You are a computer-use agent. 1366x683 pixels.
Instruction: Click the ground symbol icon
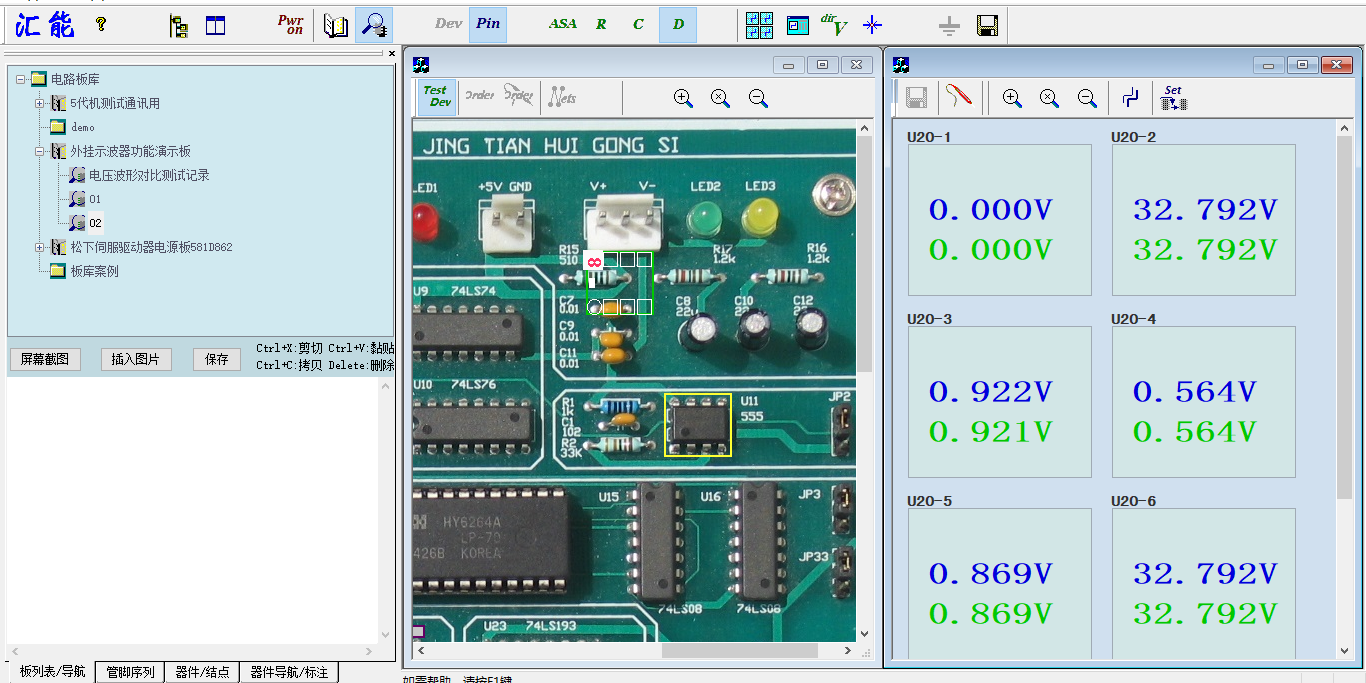click(949, 27)
